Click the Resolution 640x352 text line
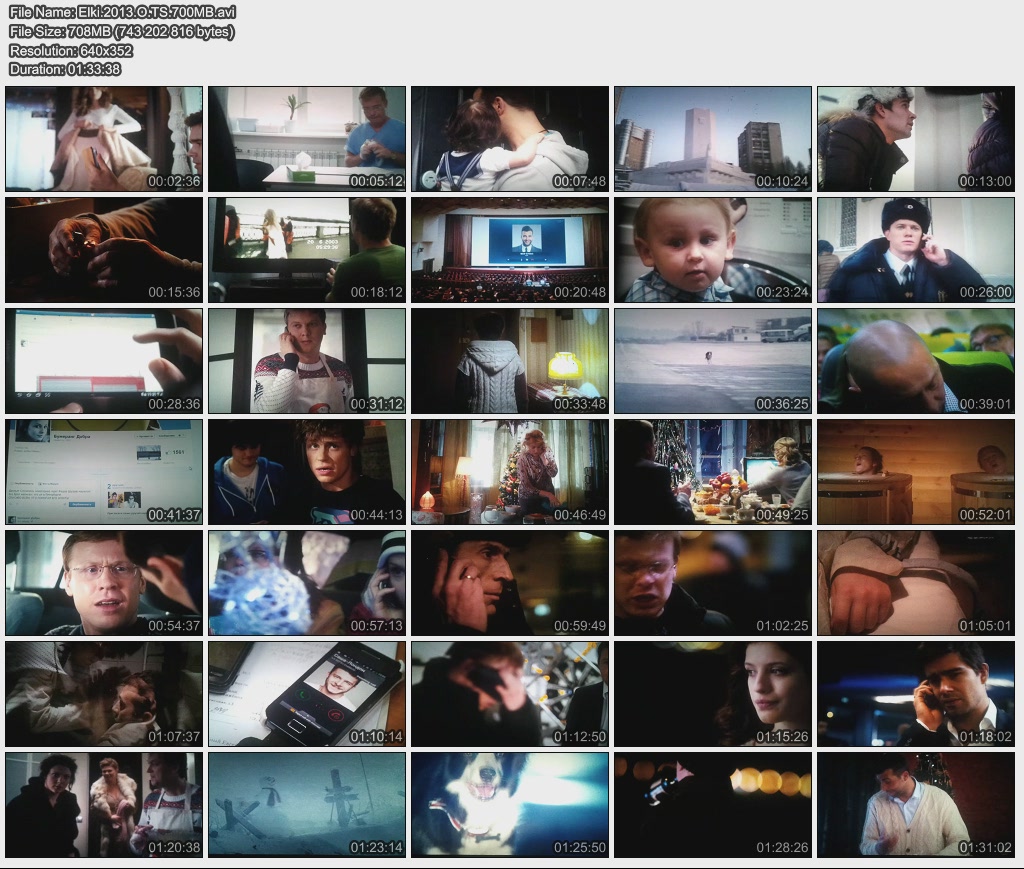The image size is (1024, 869). 71,50
